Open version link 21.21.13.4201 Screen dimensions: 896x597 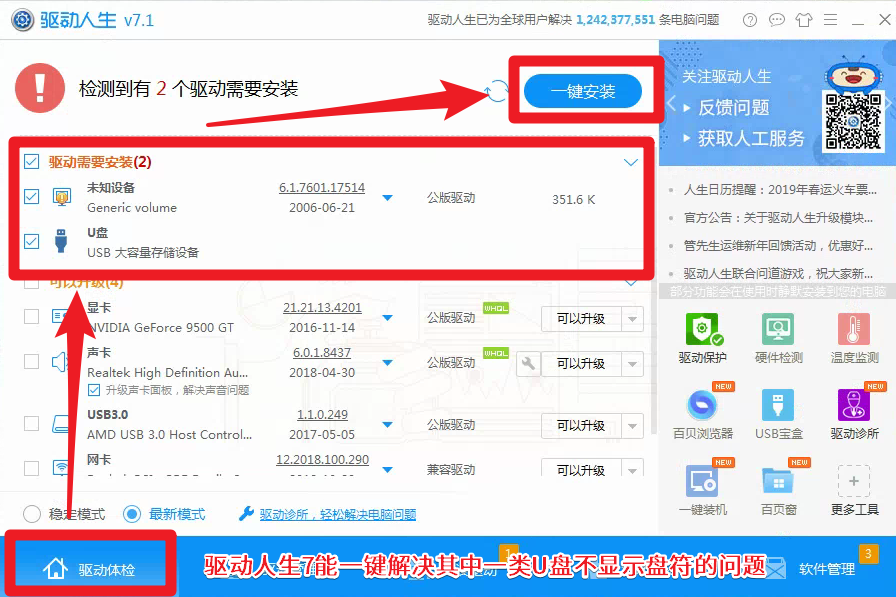point(322,307)
